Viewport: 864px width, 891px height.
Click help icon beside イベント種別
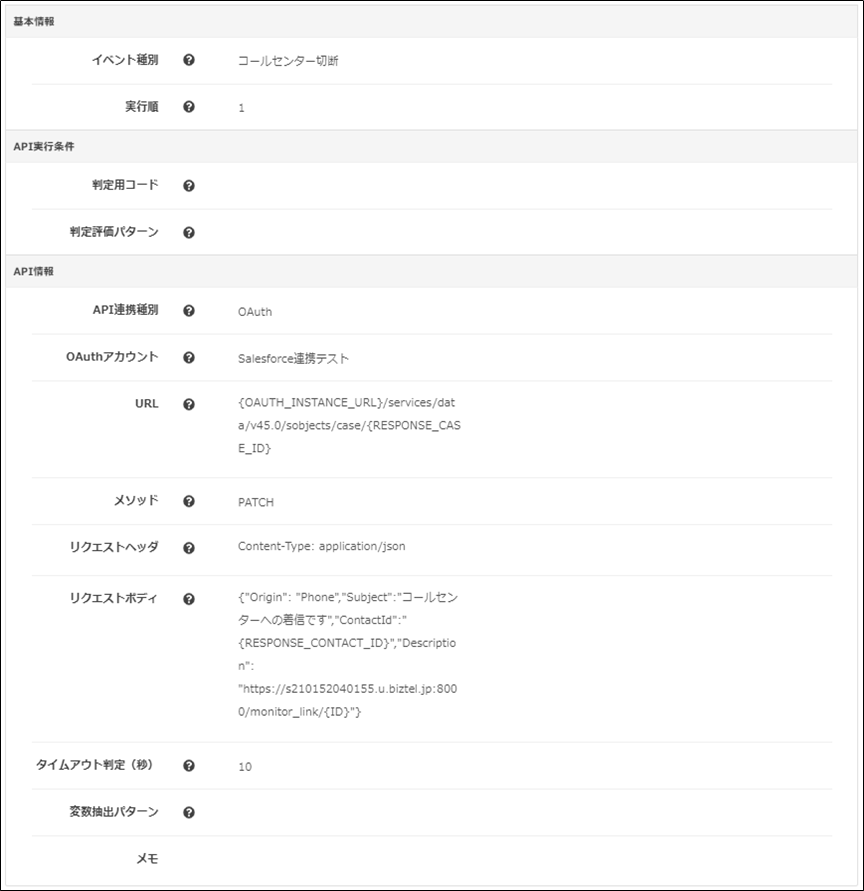pos(189,60)
